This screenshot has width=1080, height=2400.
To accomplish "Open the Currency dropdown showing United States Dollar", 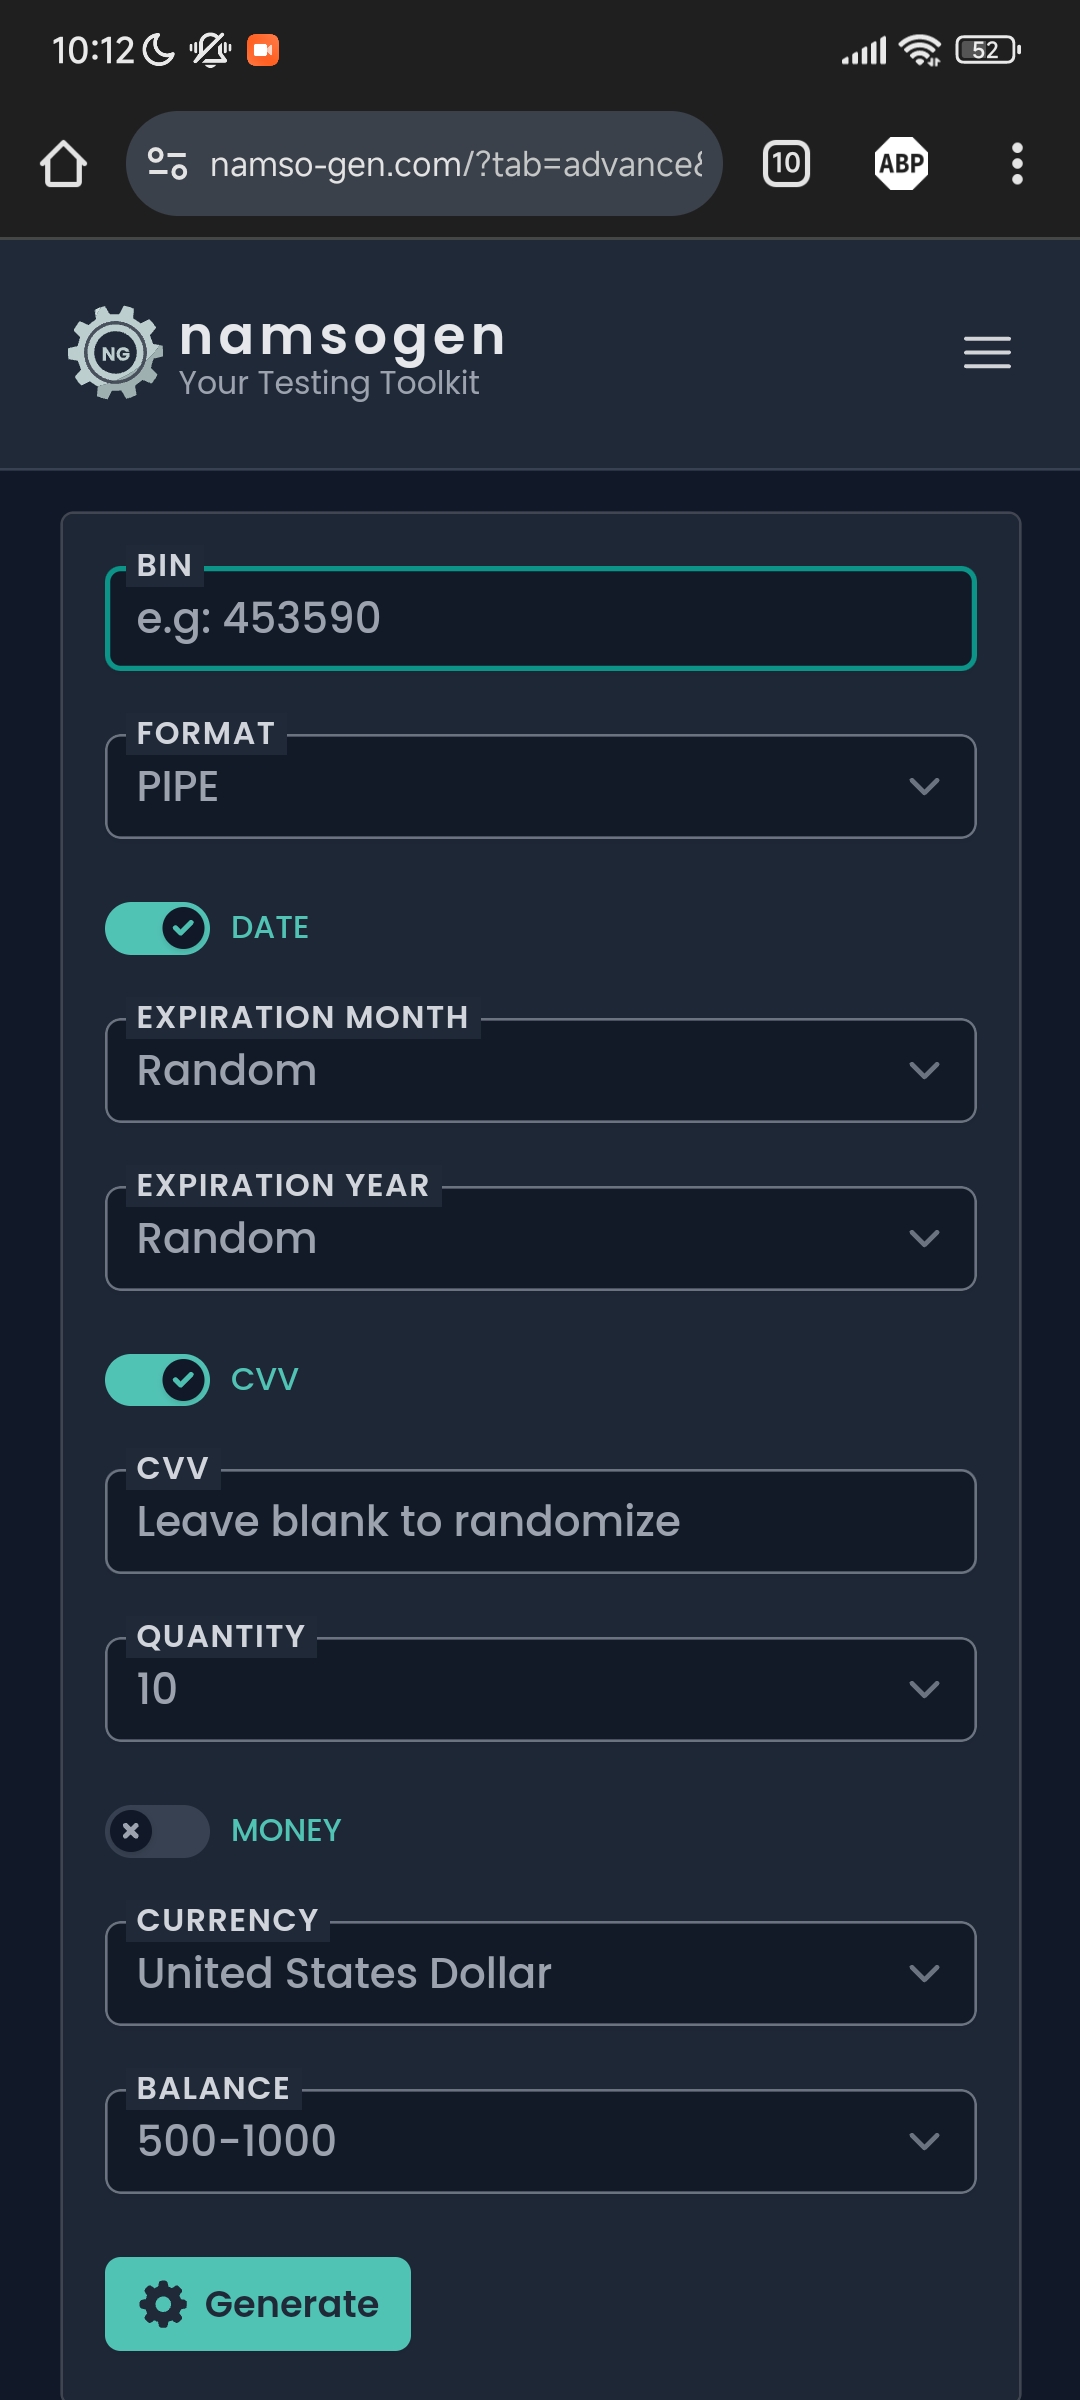I will [x=540, y=1974].
